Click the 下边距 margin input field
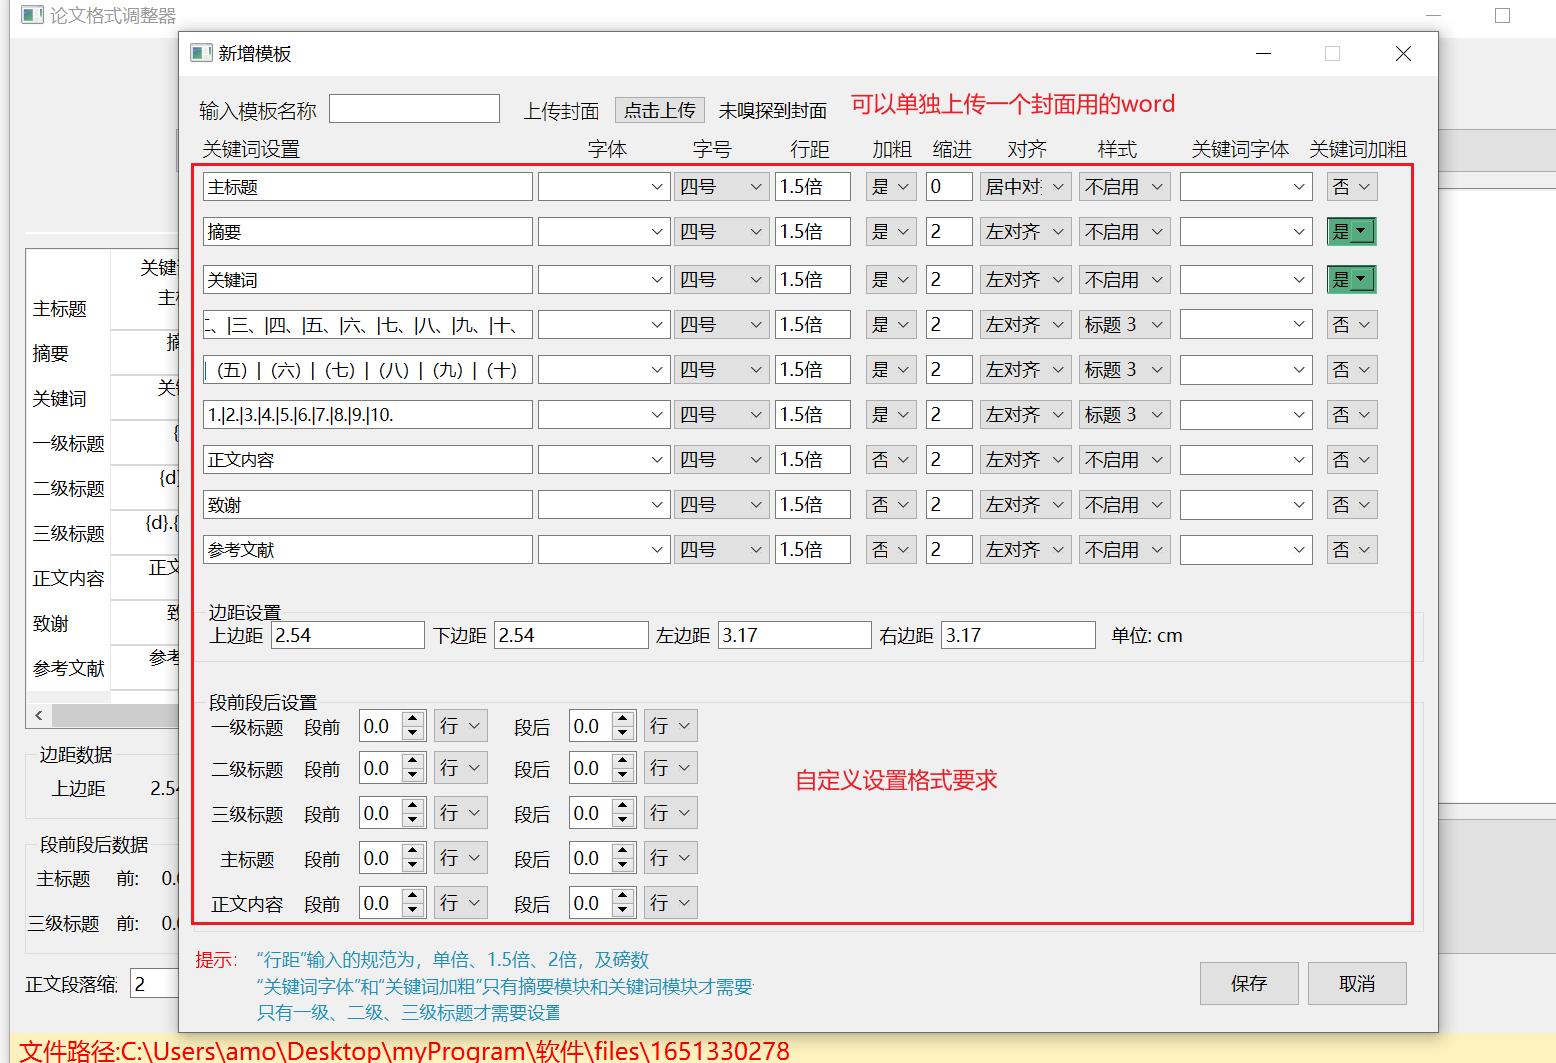 [x=571, y=635]
